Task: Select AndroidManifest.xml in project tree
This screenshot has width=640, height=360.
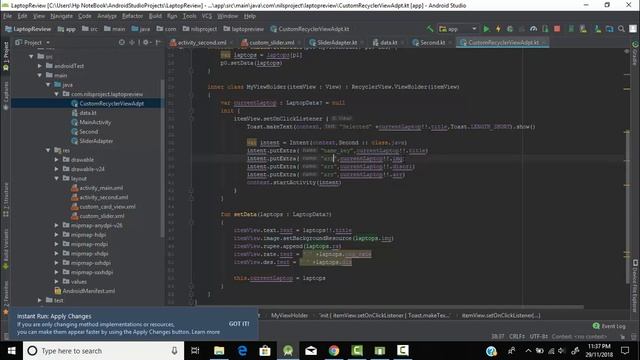Action: coord(85,291)
